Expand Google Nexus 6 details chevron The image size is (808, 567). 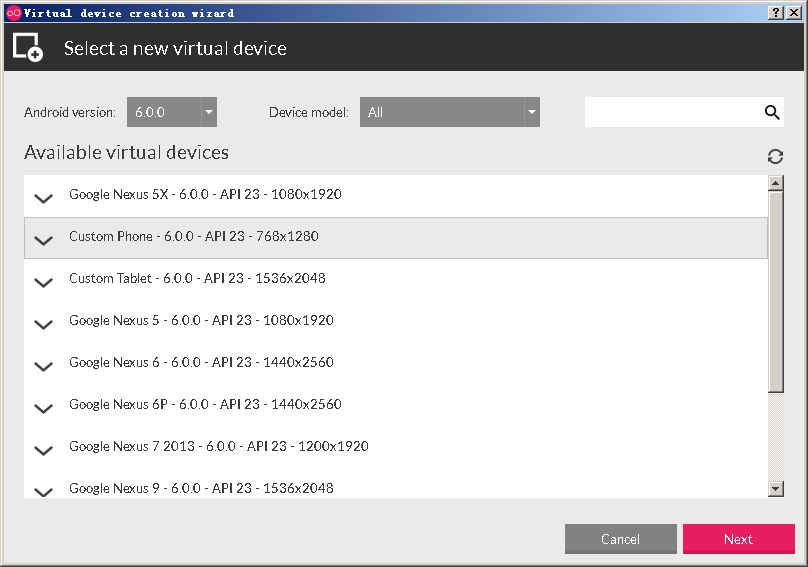pyautogui.click(x=44, y=366)
